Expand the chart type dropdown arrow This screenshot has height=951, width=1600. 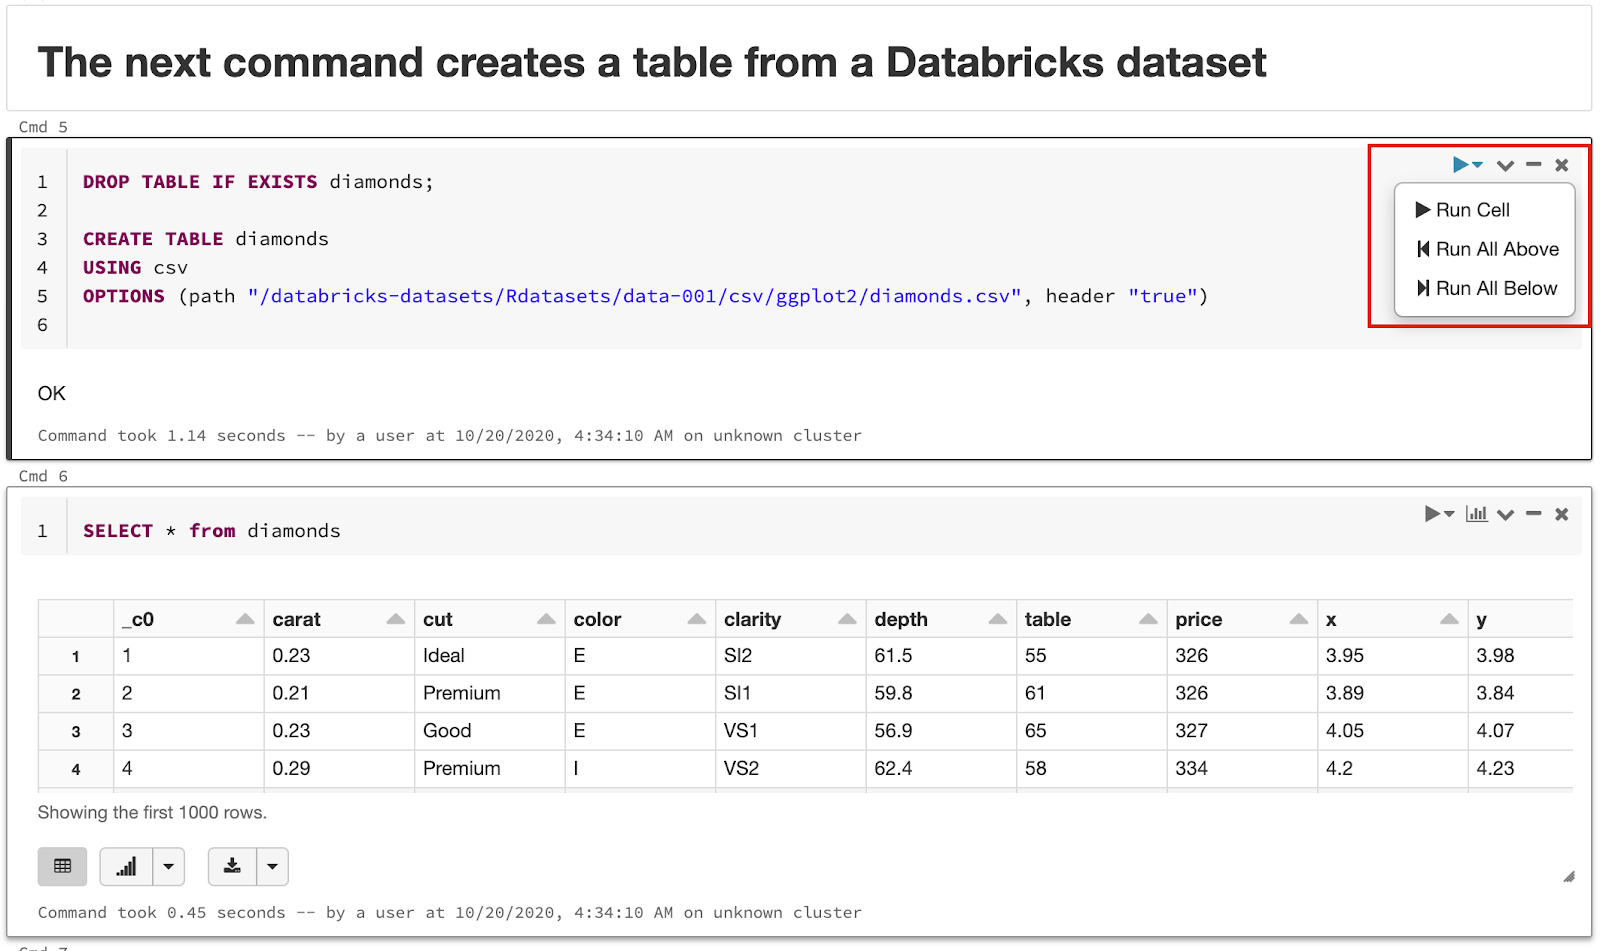pyautogui.click(x=169, y=866)
